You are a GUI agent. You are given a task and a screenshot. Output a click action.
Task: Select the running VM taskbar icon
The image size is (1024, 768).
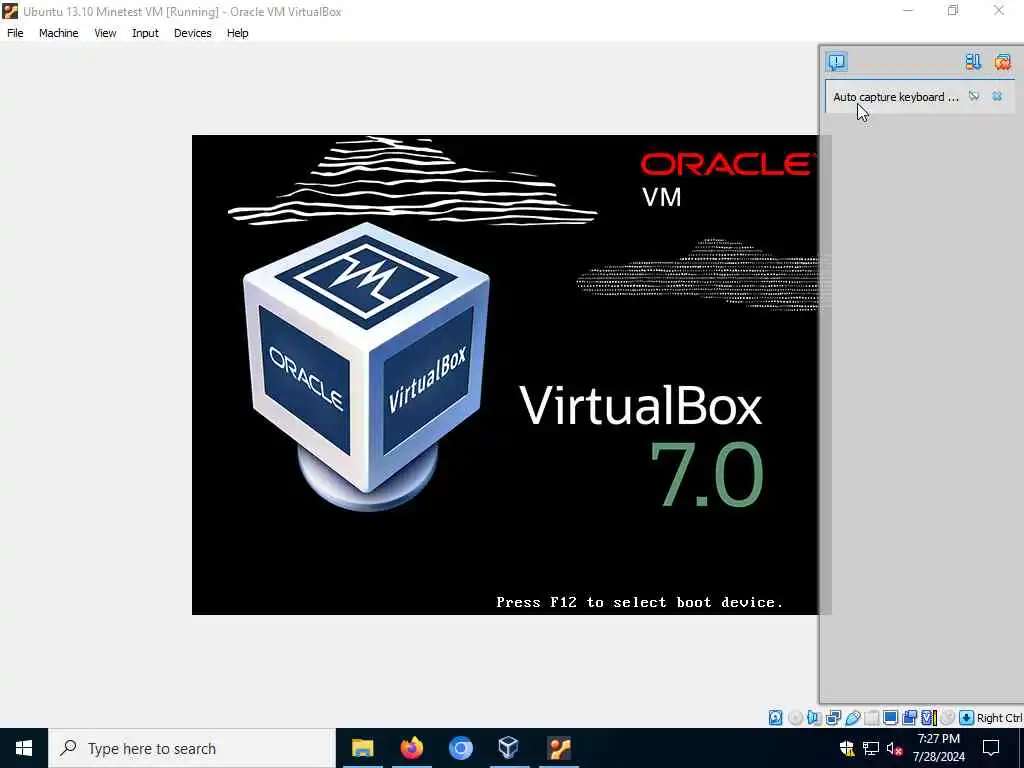[x=559, y=748]
